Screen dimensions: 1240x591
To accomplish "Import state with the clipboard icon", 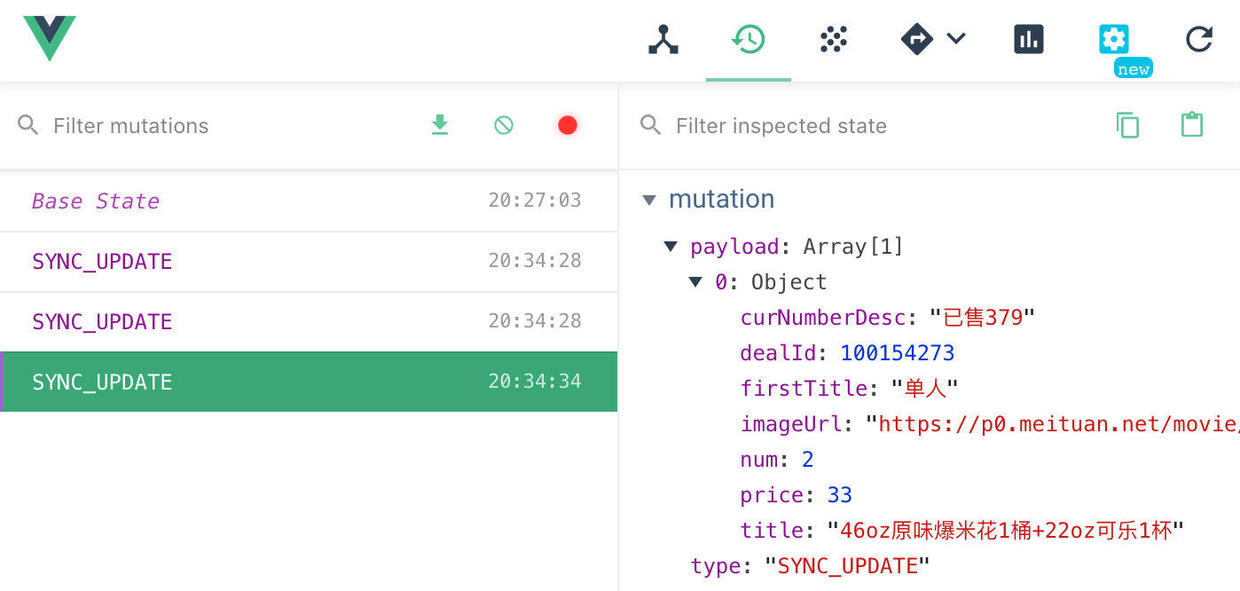I will coord(1192,125).
